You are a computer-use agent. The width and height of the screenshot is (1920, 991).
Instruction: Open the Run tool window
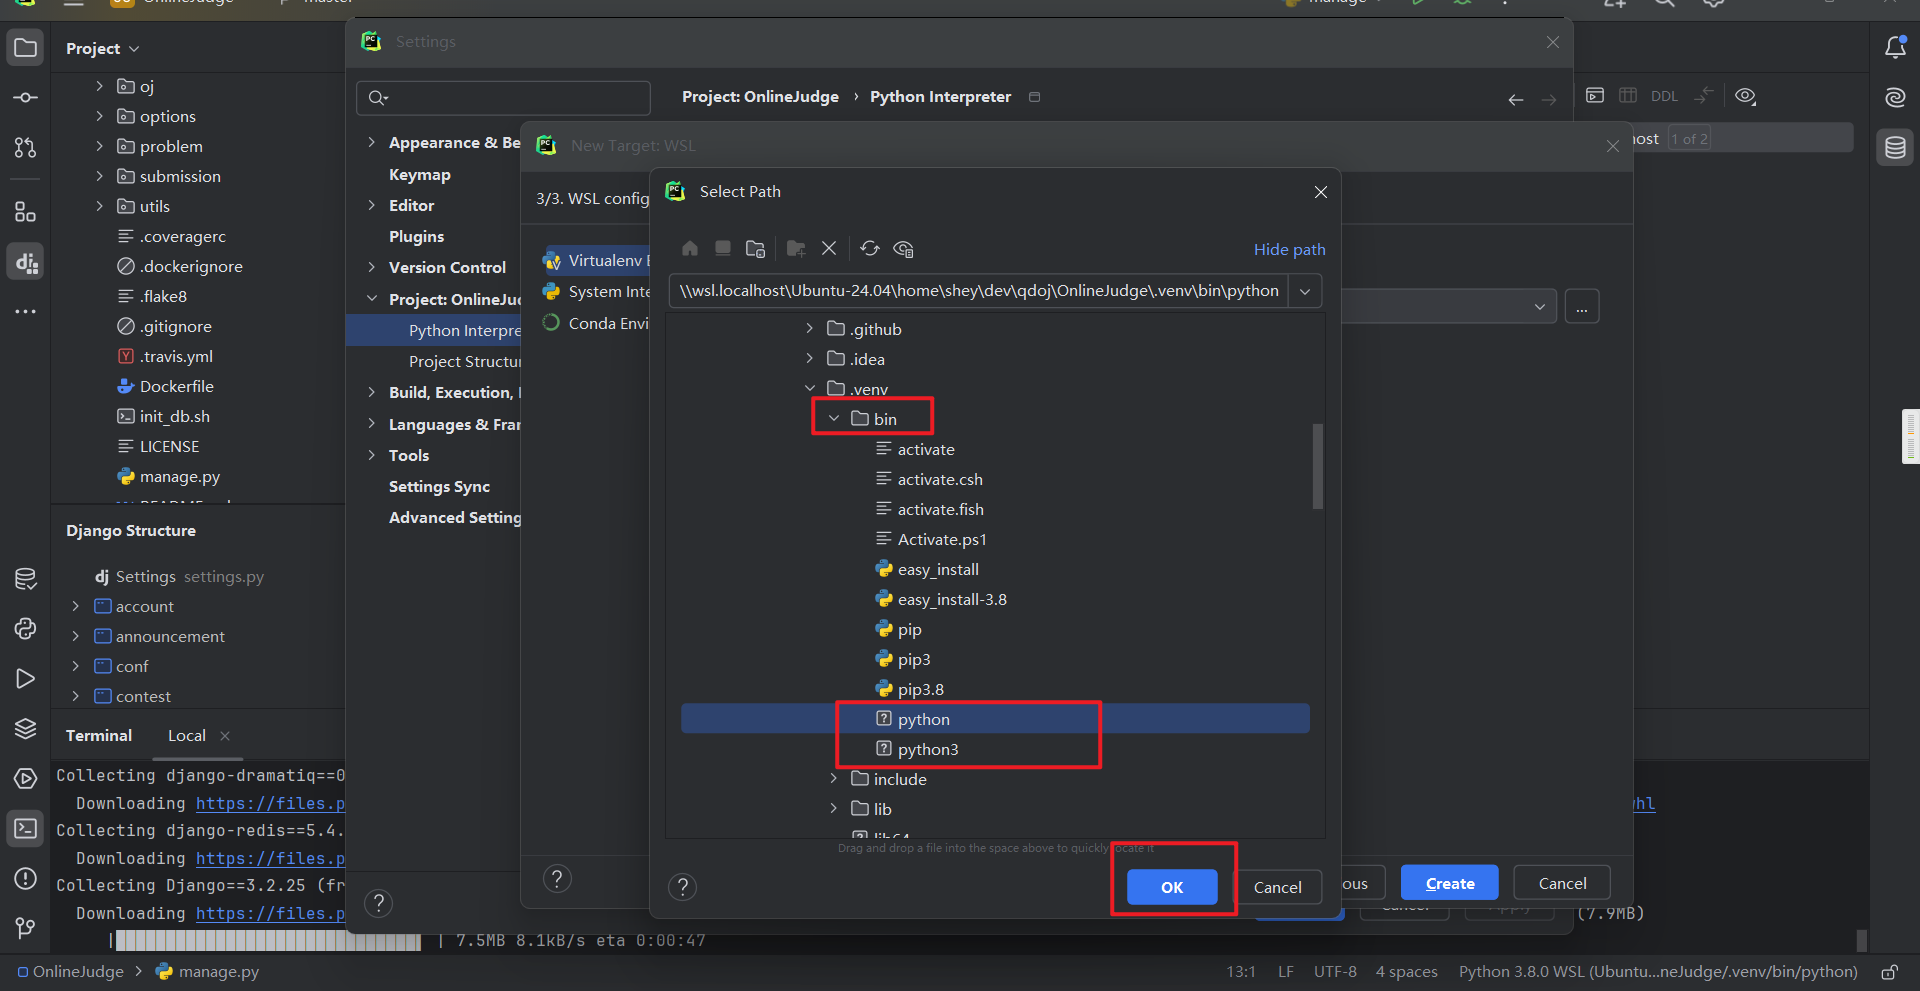(x=26, y=678)
